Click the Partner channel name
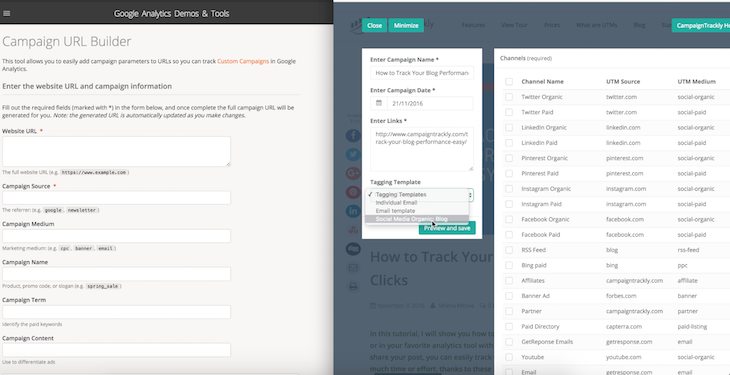 tap(532, 311)
